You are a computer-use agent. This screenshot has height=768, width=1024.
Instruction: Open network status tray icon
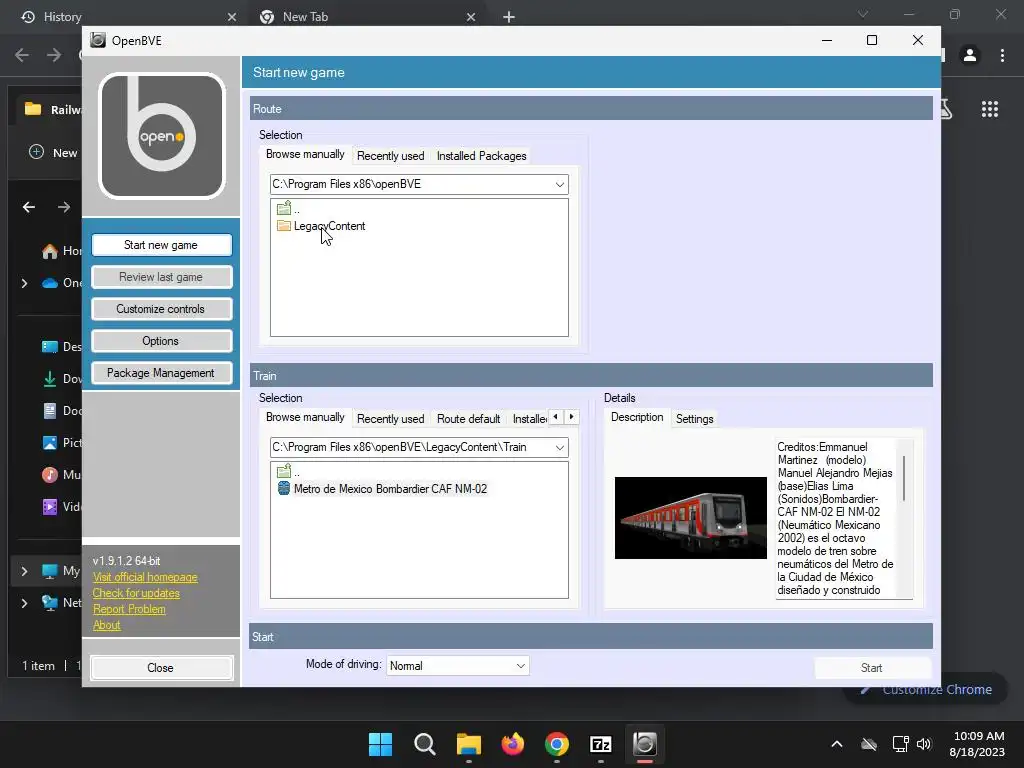point(901,744)
